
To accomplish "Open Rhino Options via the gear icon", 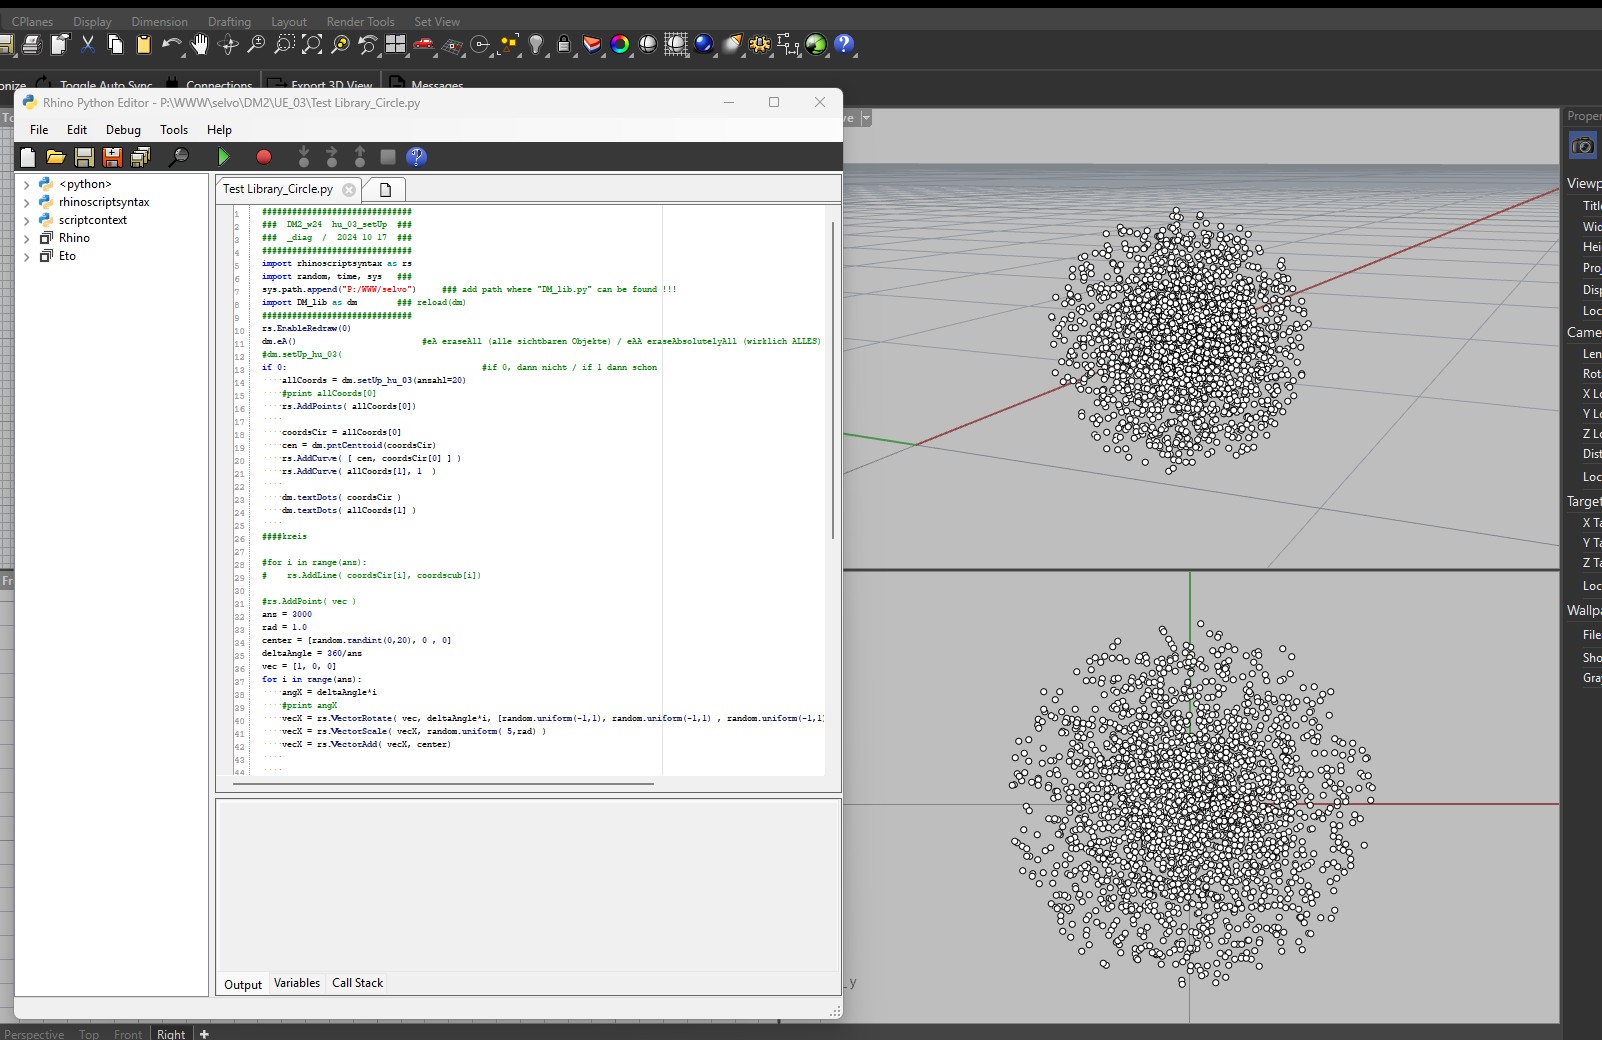I will point(760,44).
